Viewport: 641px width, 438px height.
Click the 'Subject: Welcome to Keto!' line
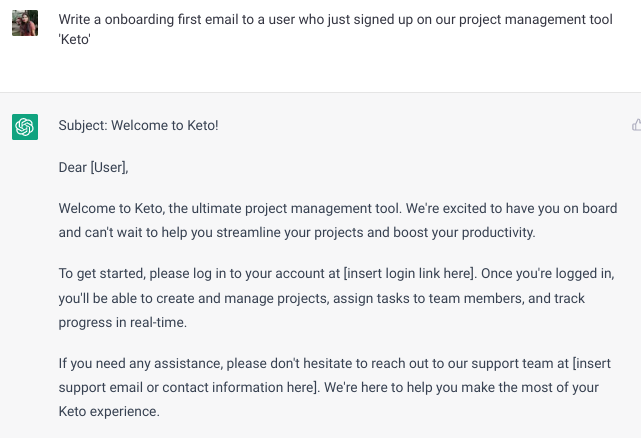pos(138,126)
